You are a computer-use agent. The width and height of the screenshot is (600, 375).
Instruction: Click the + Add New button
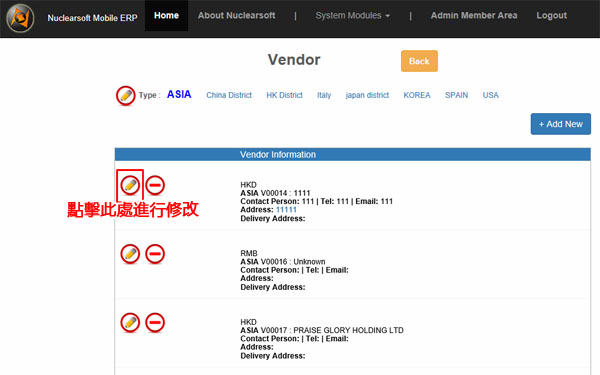click(x=561, y=124)
